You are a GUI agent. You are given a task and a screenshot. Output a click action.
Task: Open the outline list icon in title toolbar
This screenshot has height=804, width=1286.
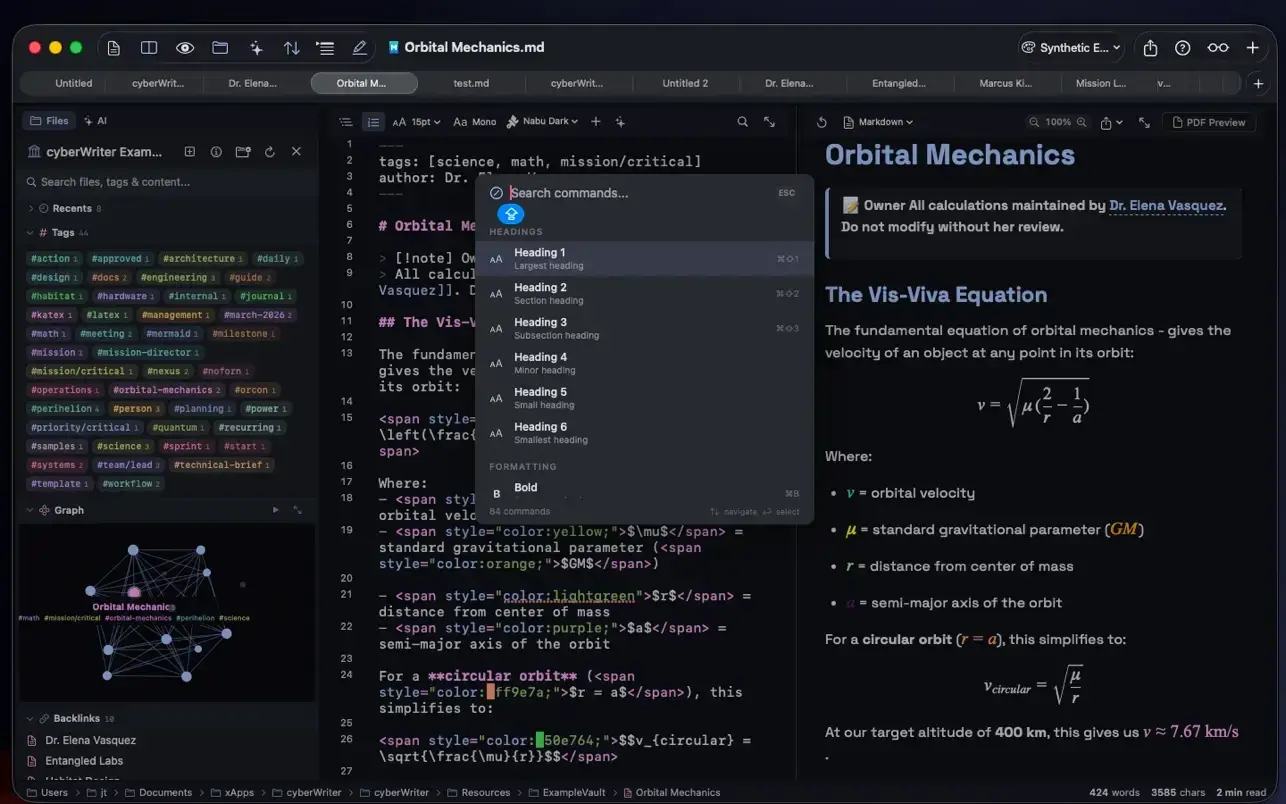[325, 48]
